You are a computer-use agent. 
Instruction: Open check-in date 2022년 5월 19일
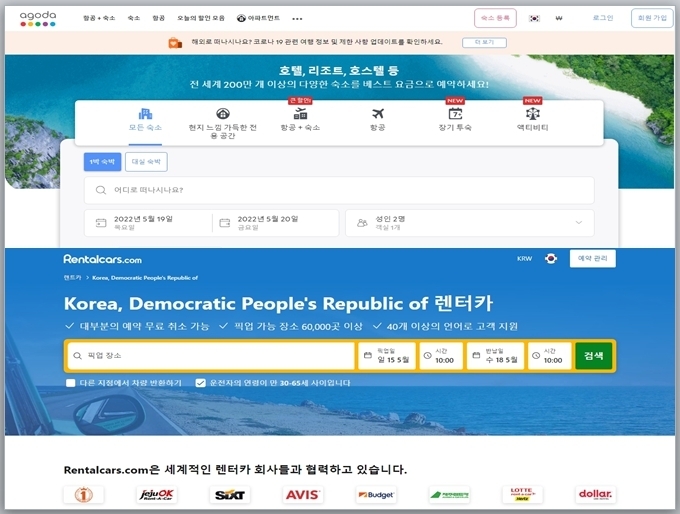click(148, 223)
